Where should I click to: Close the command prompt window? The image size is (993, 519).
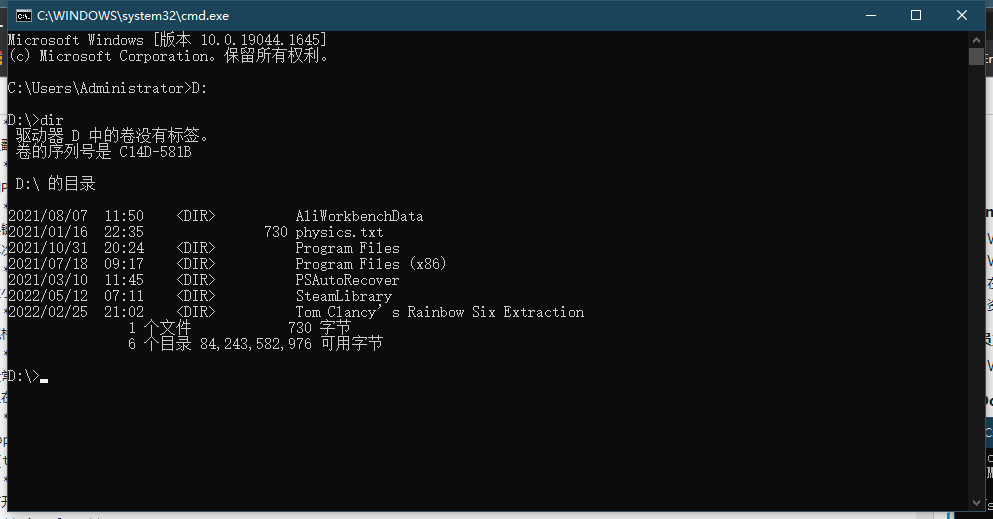pos(962,15)
